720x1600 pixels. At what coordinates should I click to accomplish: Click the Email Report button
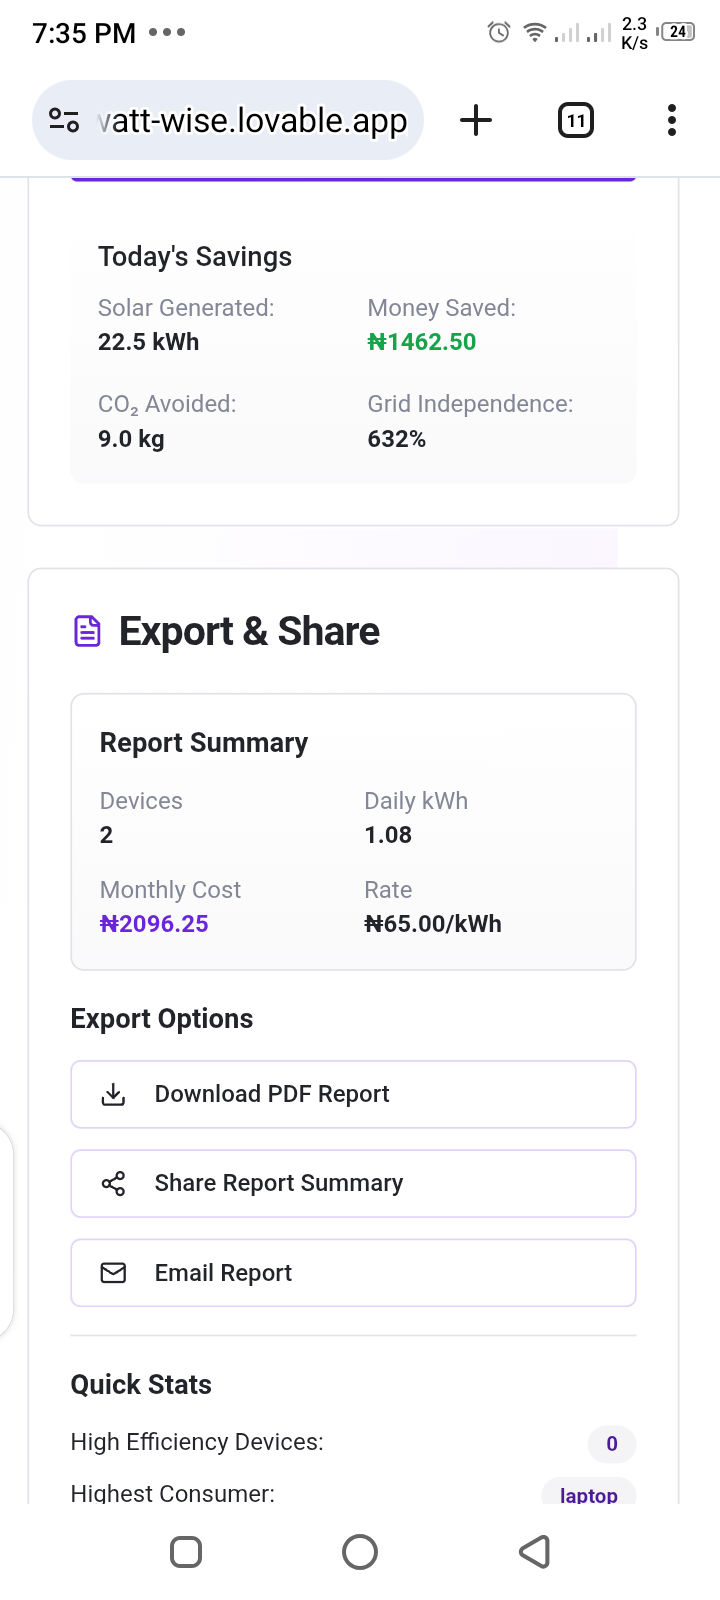tap(353, 1273)
